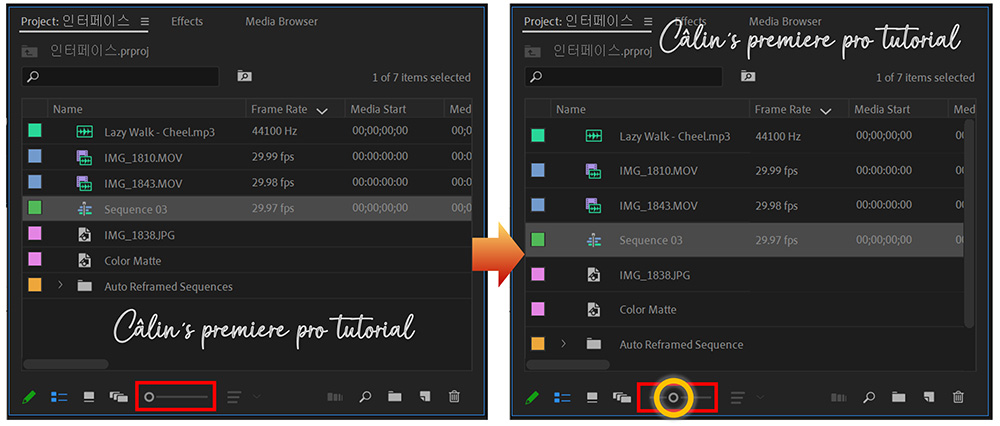This screenshot has width=1000, height=426.
Task: Select the Project: 인터페이스 tab in right panel
Action: pyautogui.click(x=578, y=22)
